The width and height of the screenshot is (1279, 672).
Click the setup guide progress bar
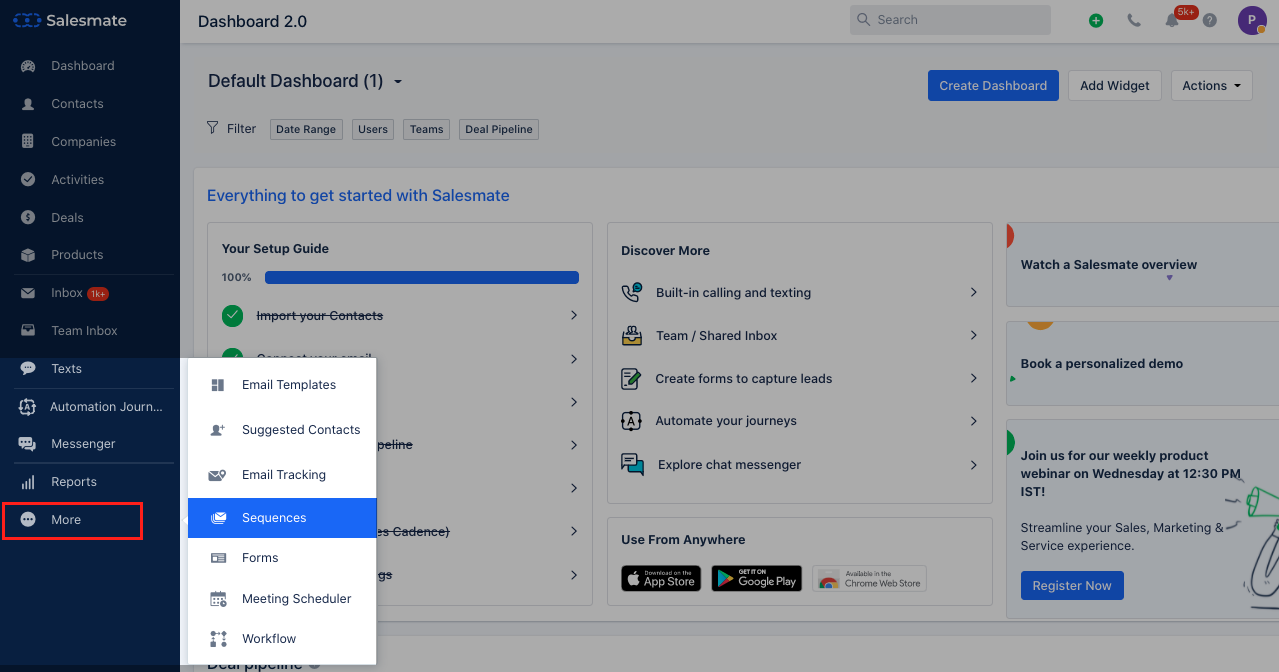(422, 277)
